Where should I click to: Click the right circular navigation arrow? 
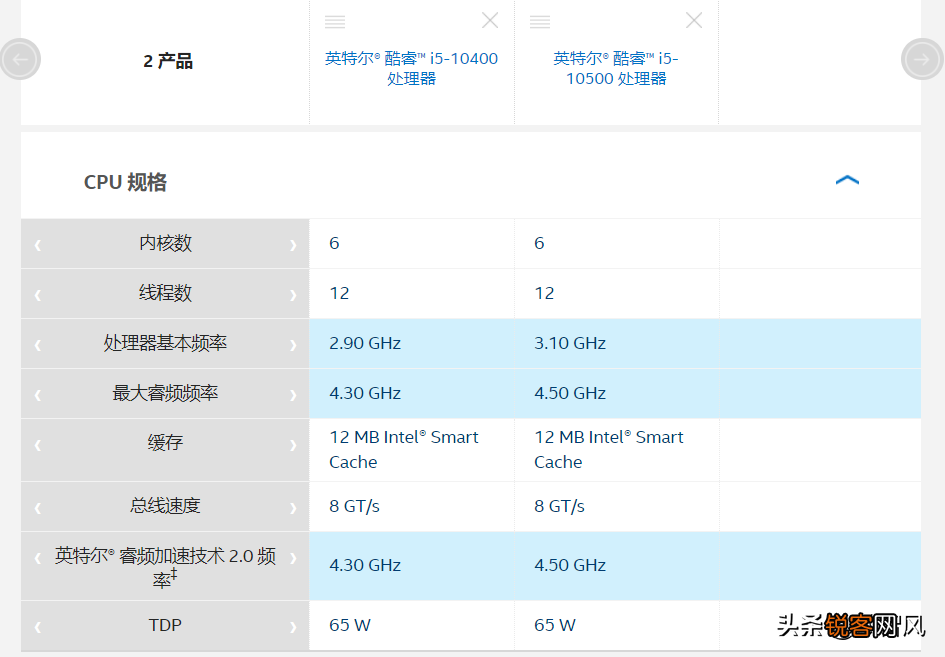(x=922, y=58)
